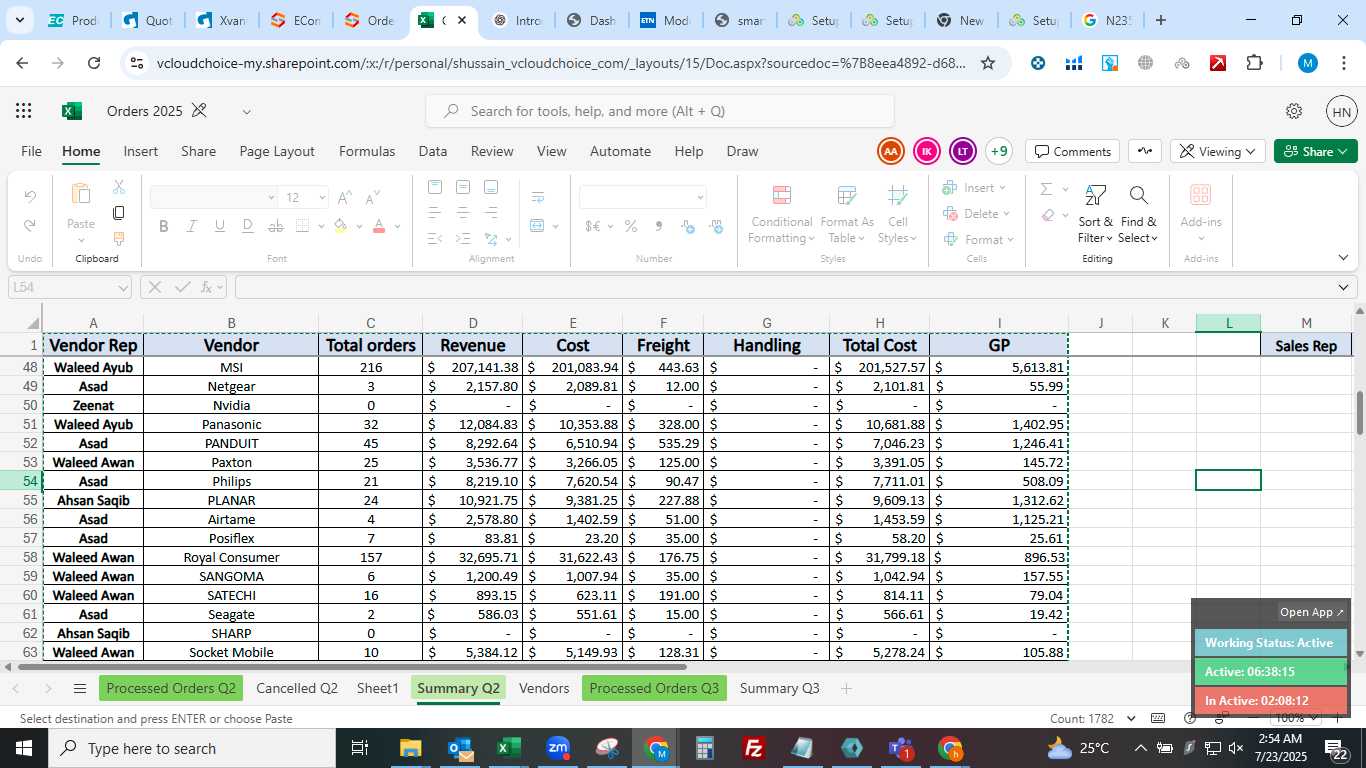Click the Wrap text icon
The height and width of the screenshot is (768, 1366).
(538, 197)
